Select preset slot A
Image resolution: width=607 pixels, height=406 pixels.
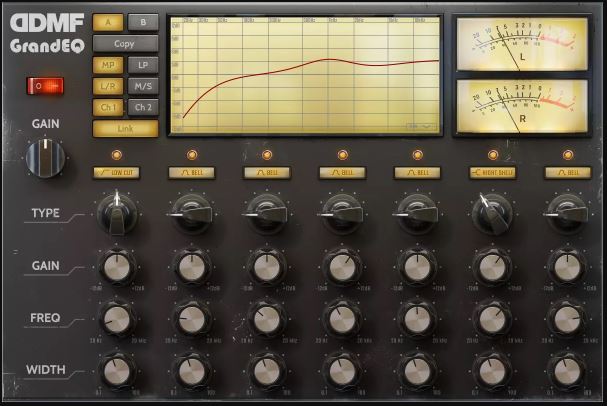click(x=108, y=22)
